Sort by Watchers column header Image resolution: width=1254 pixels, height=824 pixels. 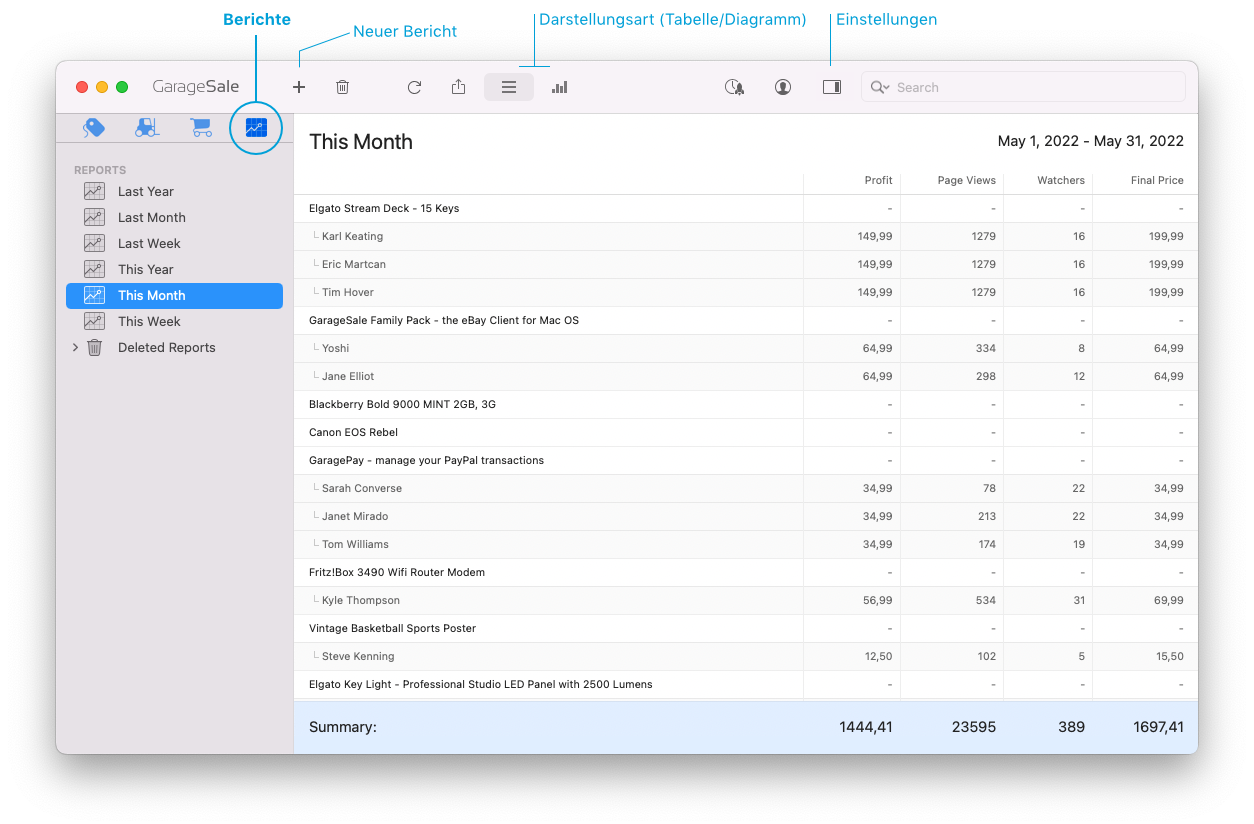(1061, 180)
